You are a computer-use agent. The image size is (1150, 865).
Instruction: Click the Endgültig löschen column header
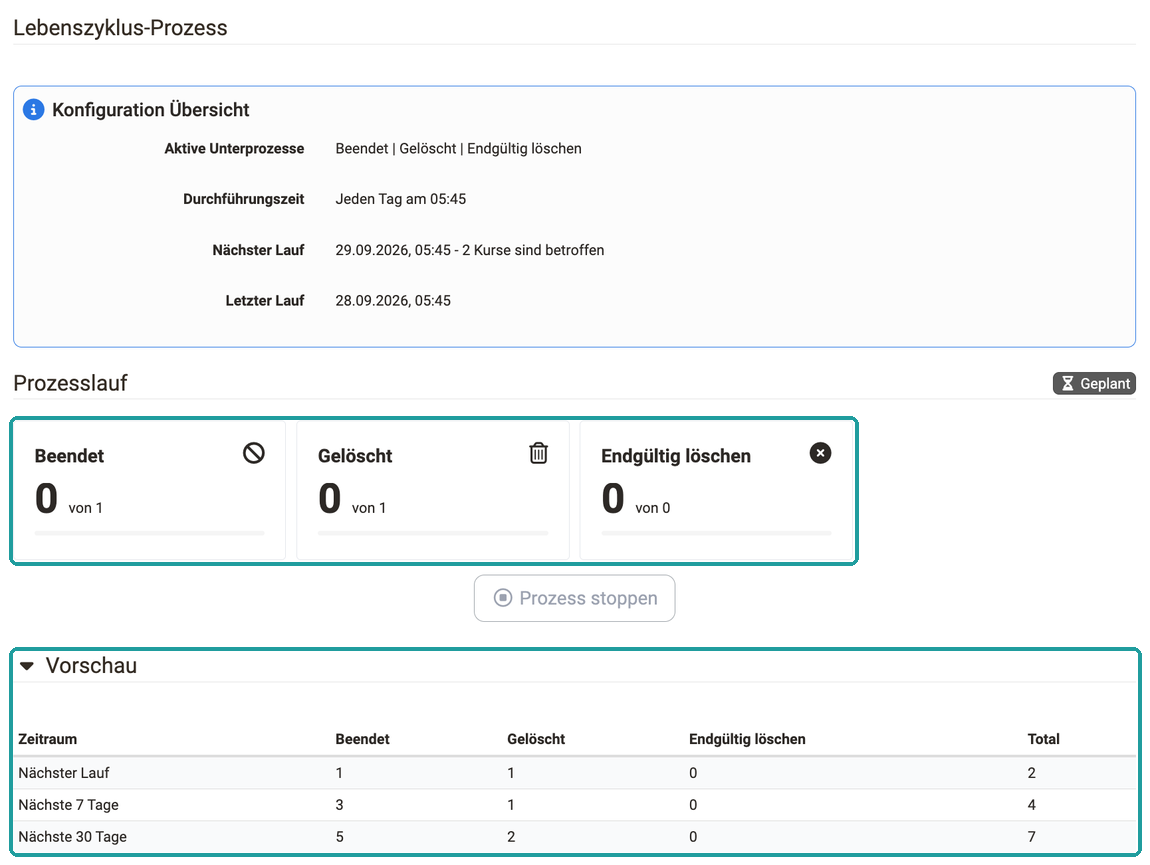[747, 739]
